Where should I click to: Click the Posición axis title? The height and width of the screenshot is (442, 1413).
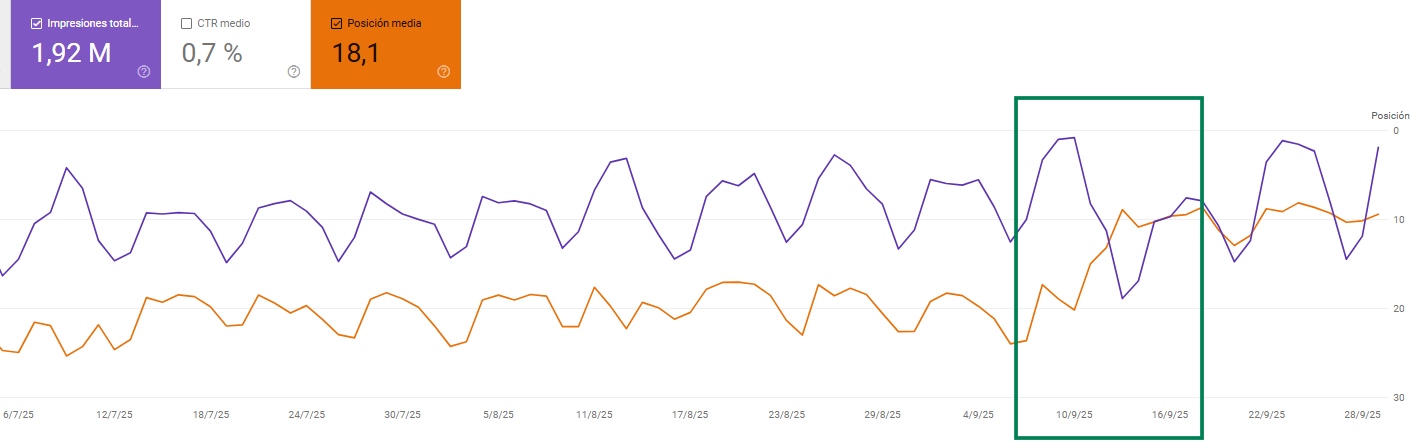[x=1389, y=116]
